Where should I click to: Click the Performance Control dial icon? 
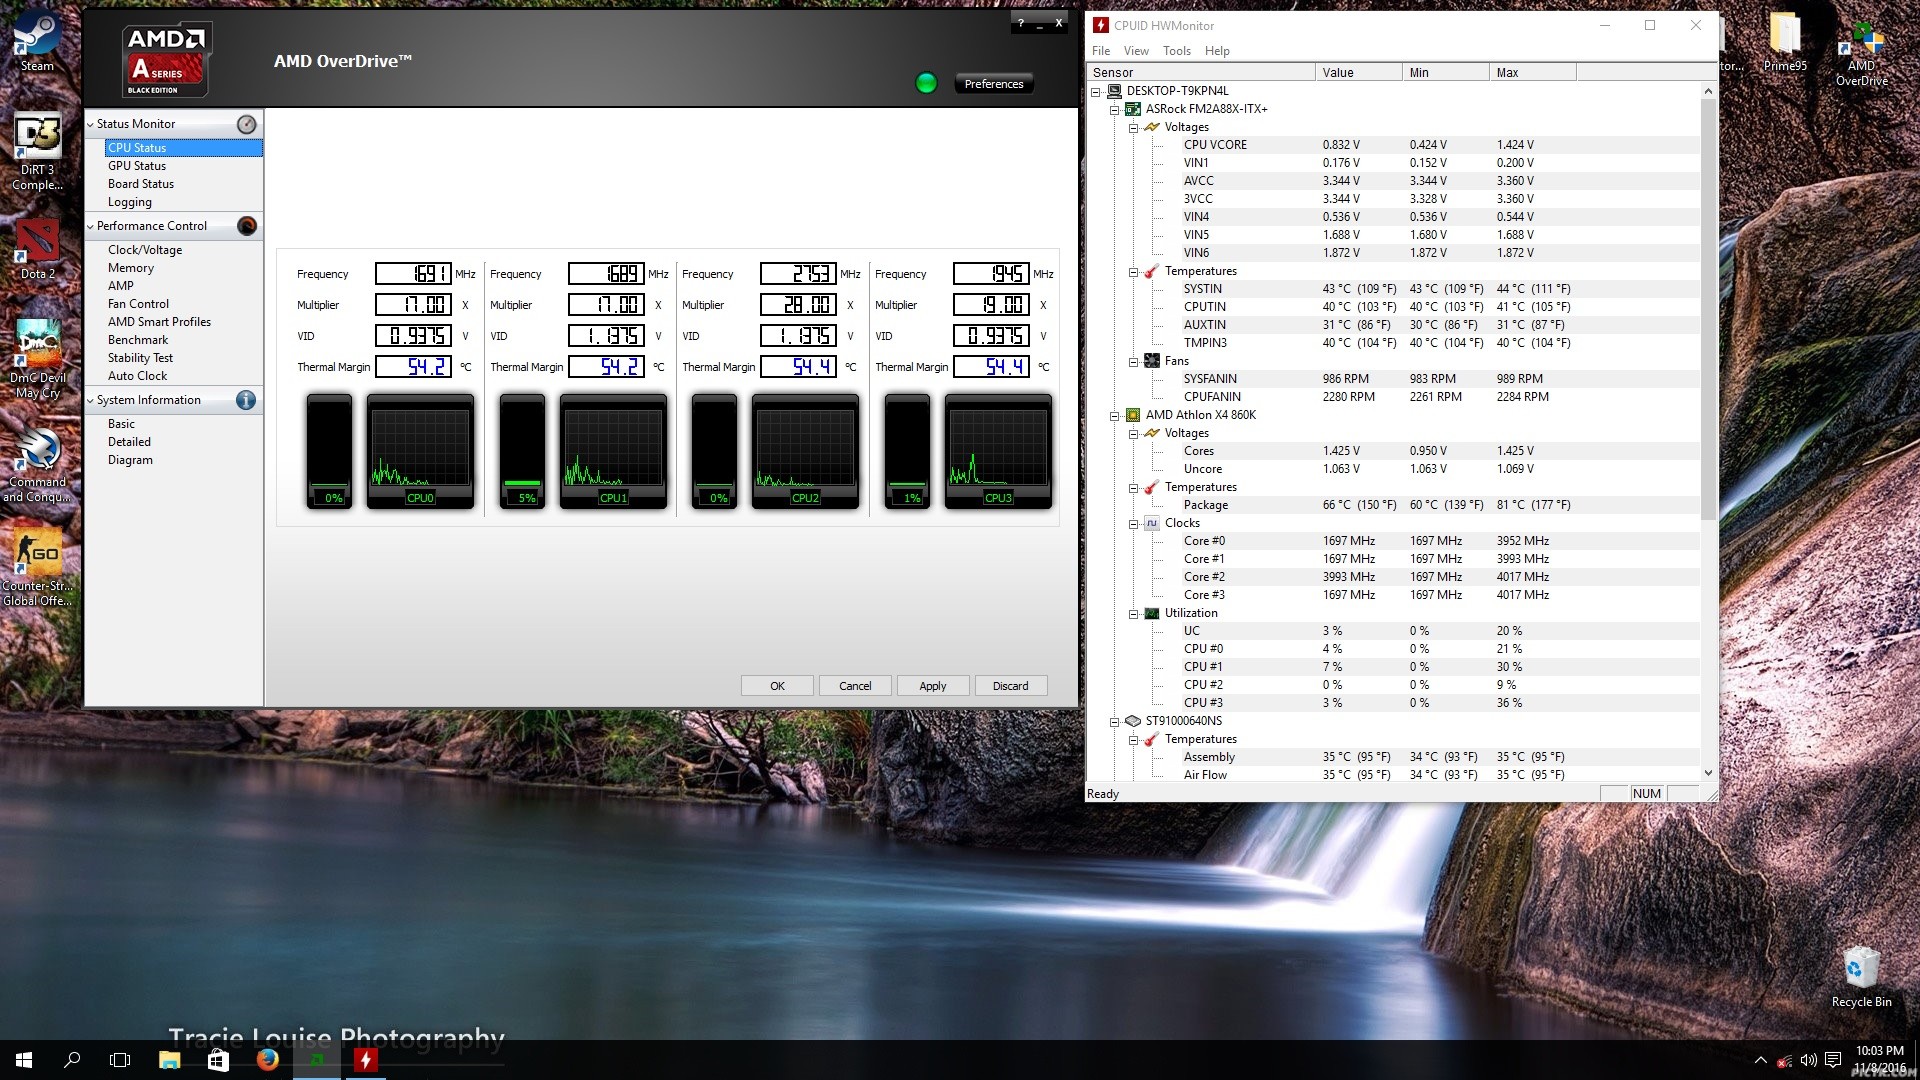click(247, 226)
